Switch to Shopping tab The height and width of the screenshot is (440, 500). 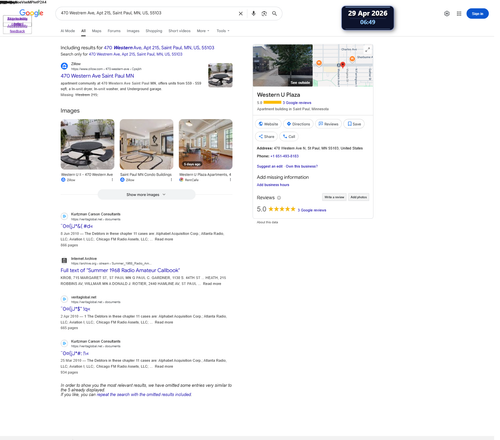click(x=154, y=31)
